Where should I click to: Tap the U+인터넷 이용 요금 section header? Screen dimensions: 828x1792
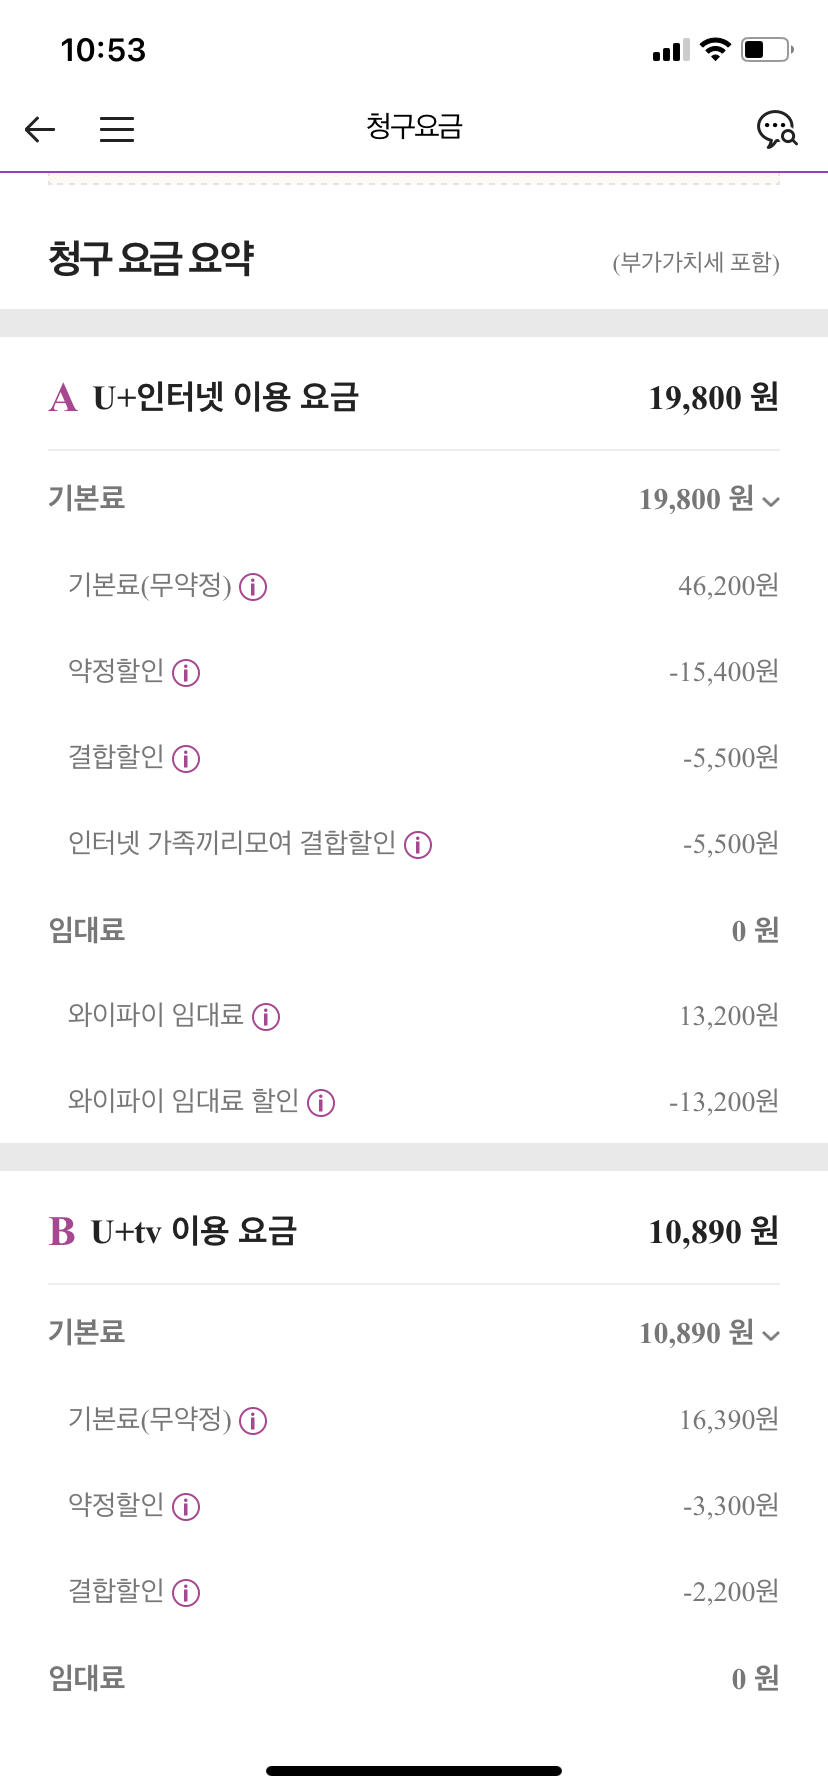click(226, 398)
